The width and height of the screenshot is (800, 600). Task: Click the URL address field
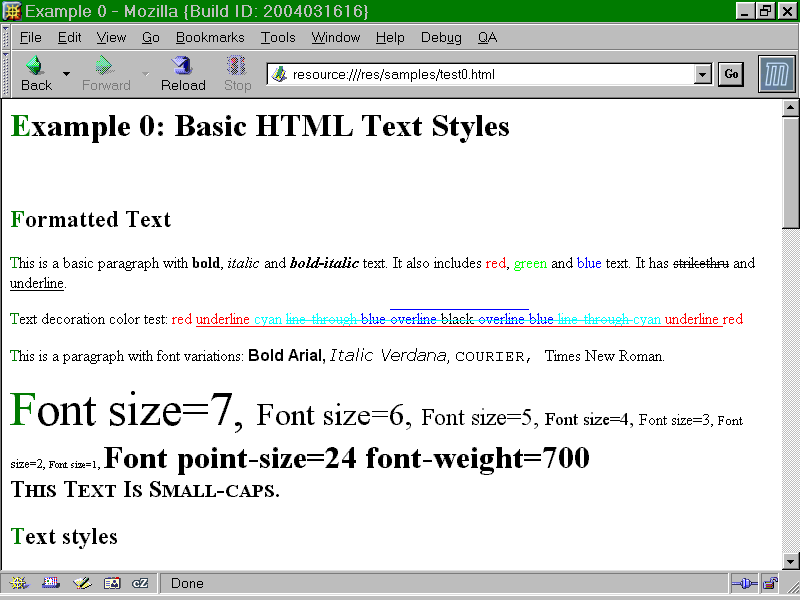click(480, 74)
